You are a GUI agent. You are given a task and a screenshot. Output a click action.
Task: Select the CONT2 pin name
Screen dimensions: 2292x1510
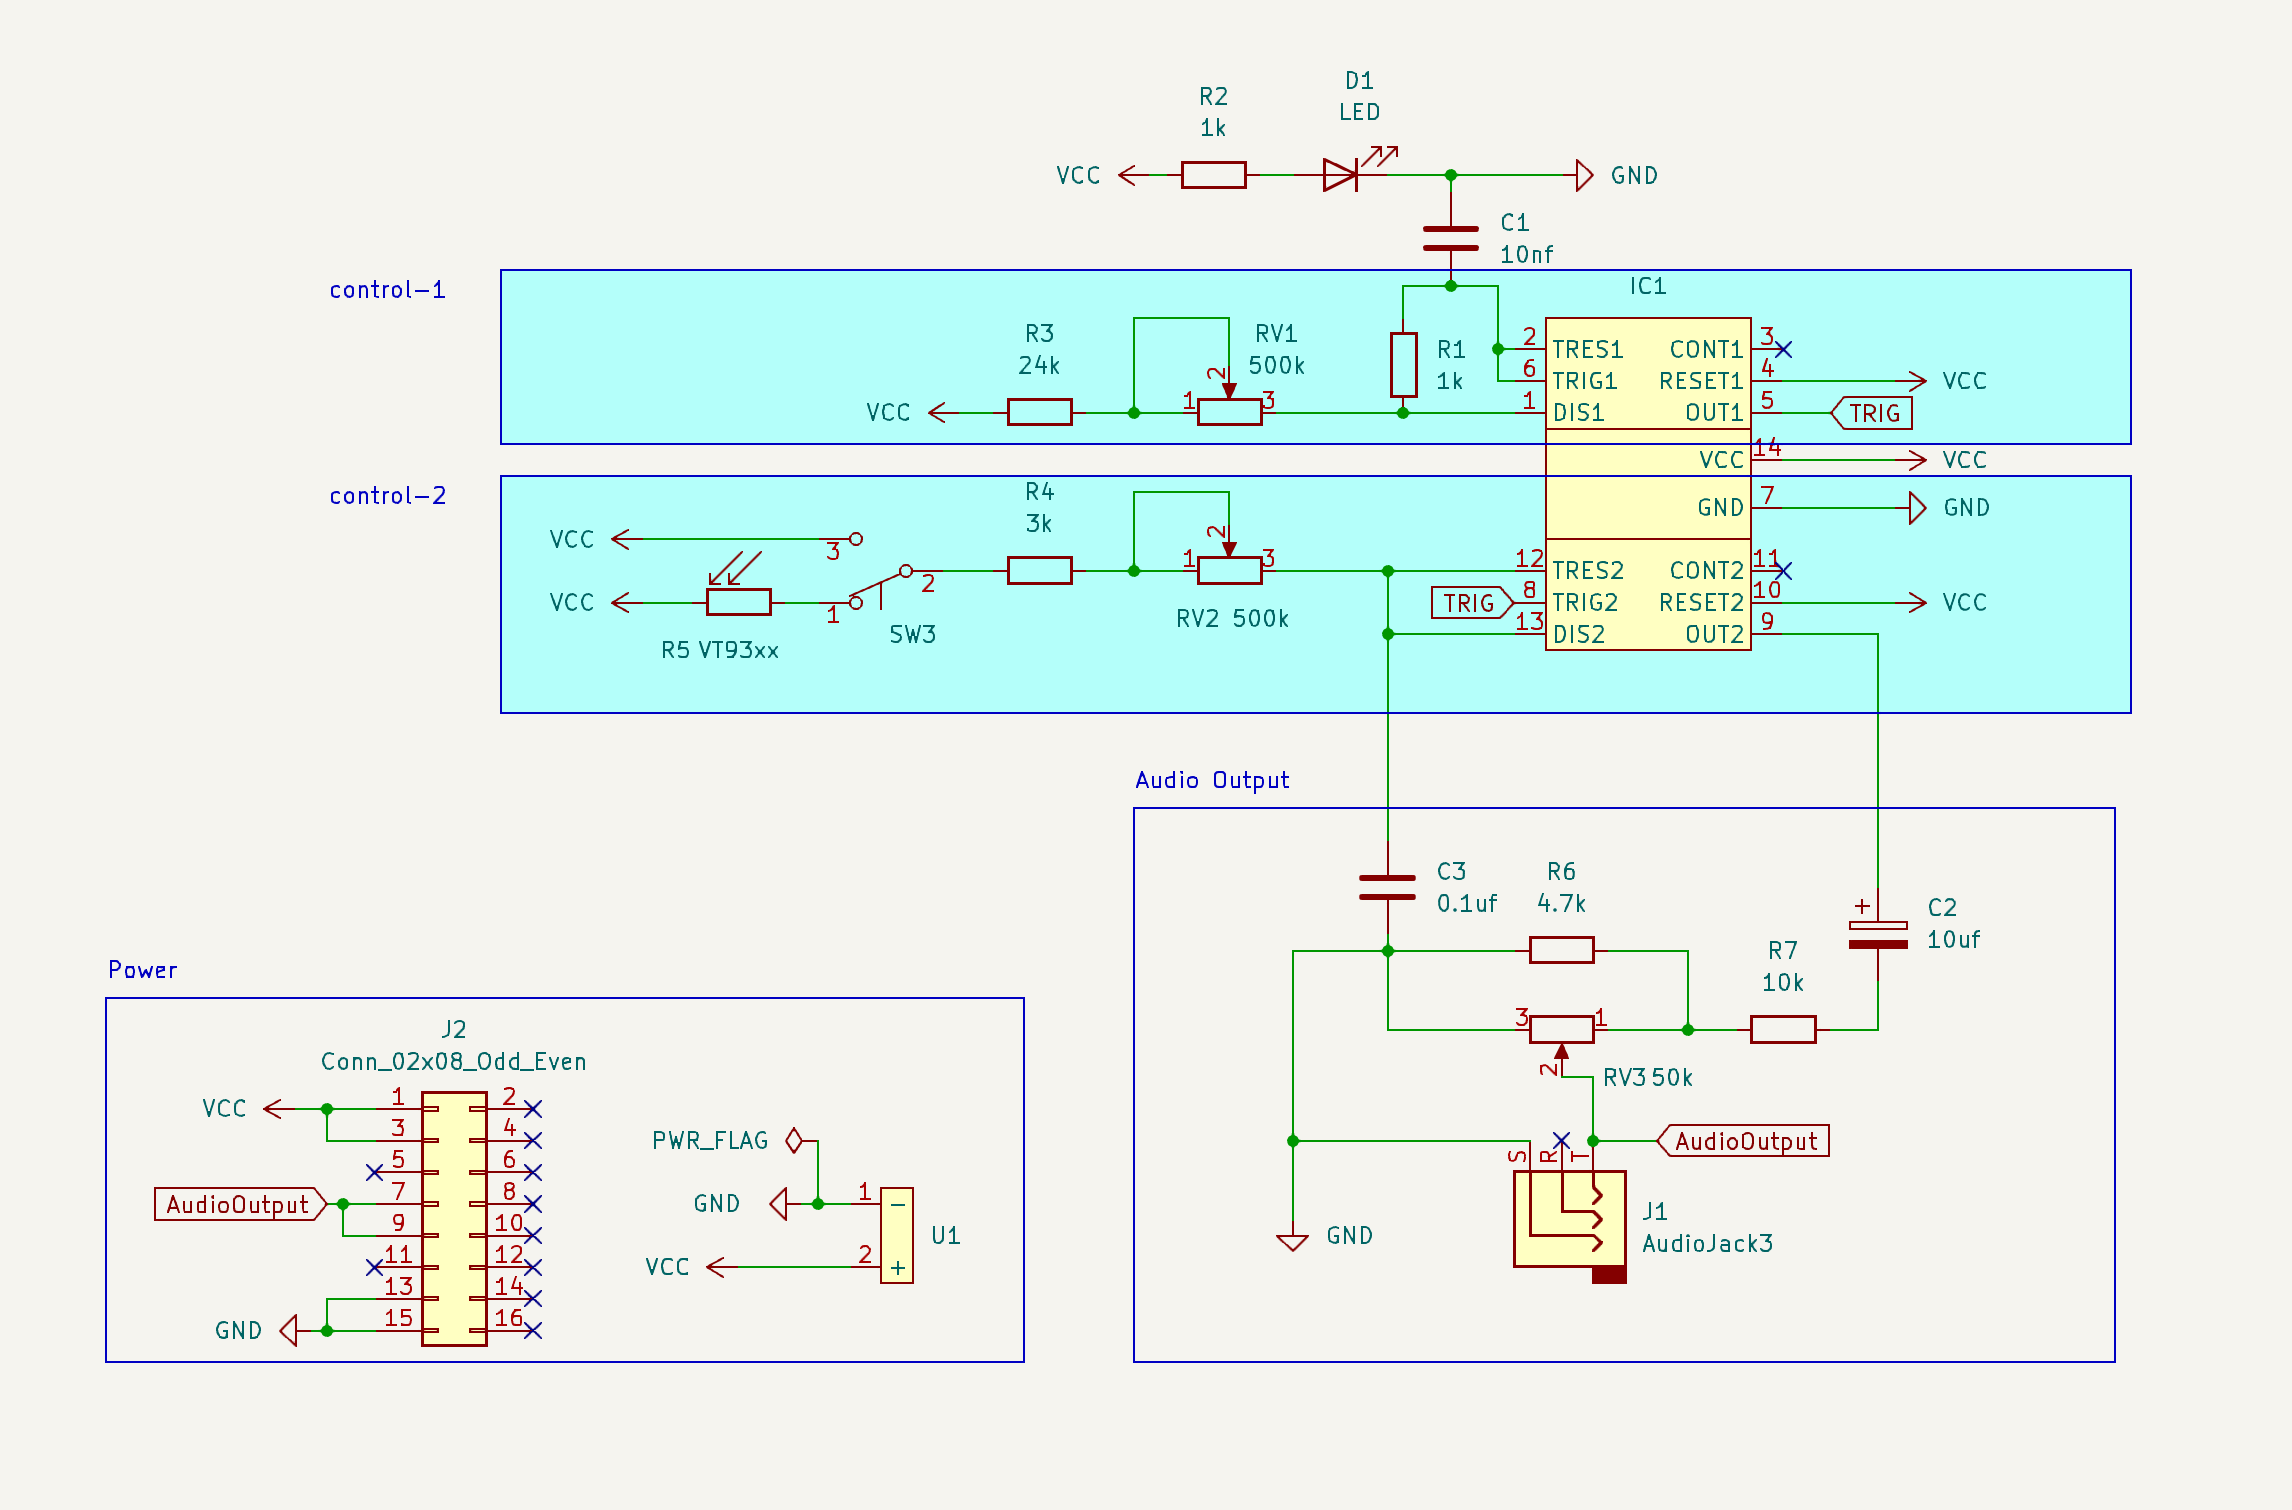pyautogui.click(x=1707, y=571)
